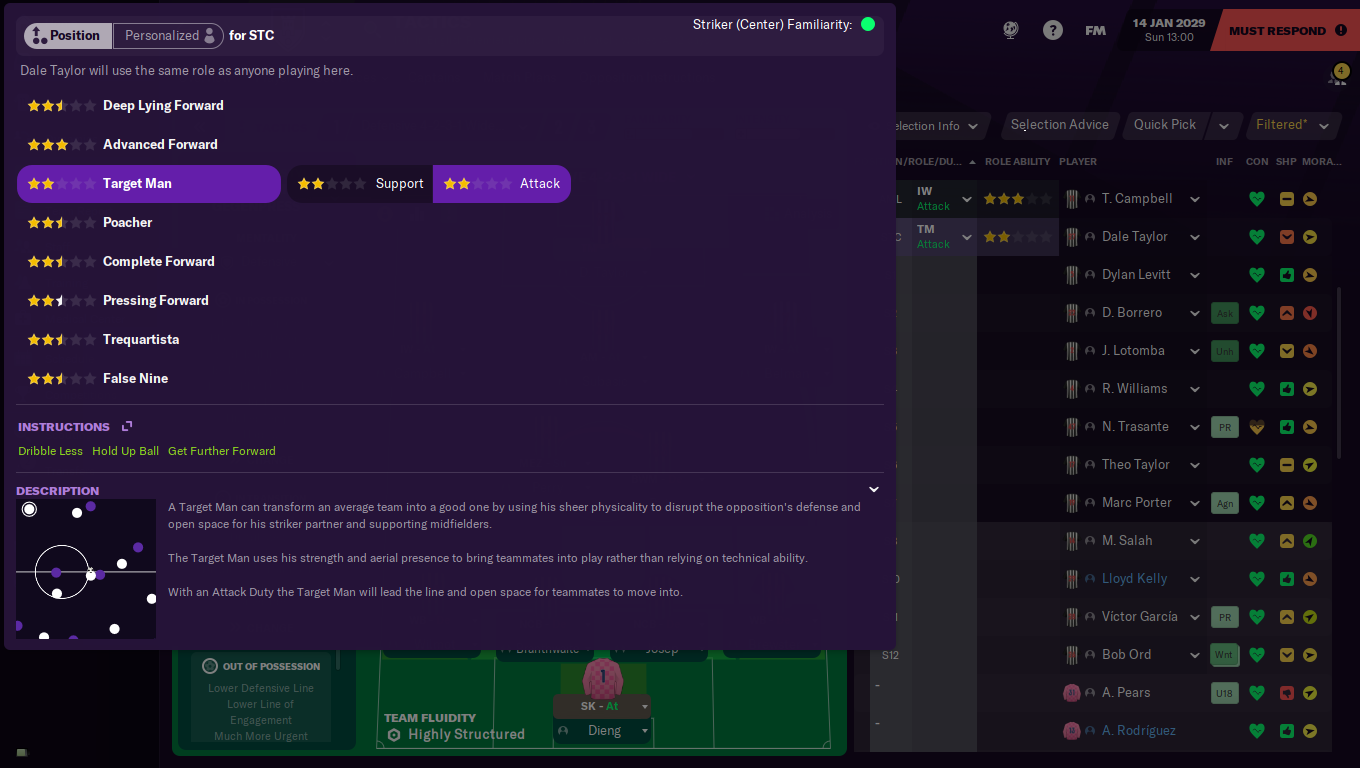Click T. Campbell's condition heart icon
The image size is (1360, 768).
[1257, 199]
